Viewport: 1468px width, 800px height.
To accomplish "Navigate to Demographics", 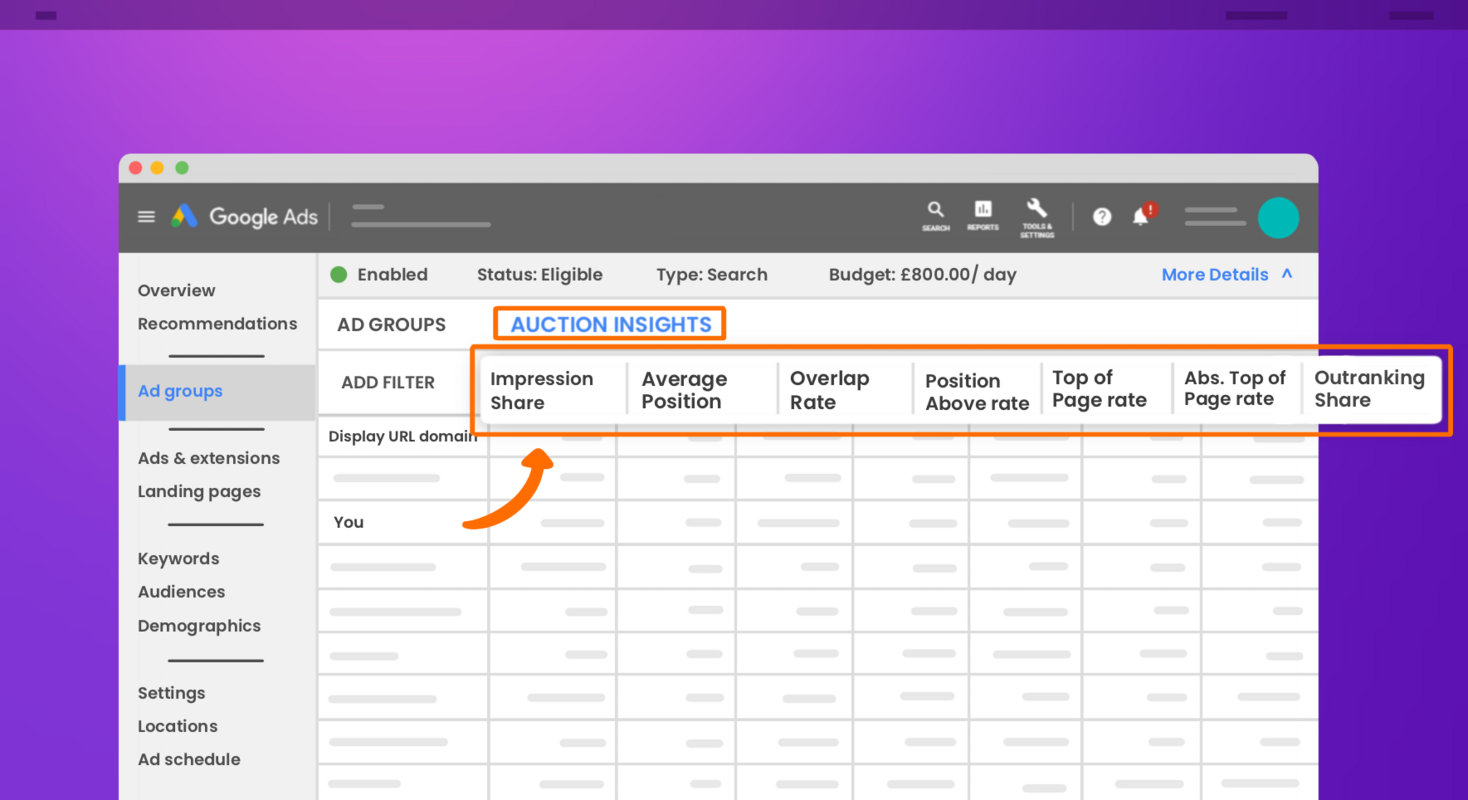I will coord(199,625).
